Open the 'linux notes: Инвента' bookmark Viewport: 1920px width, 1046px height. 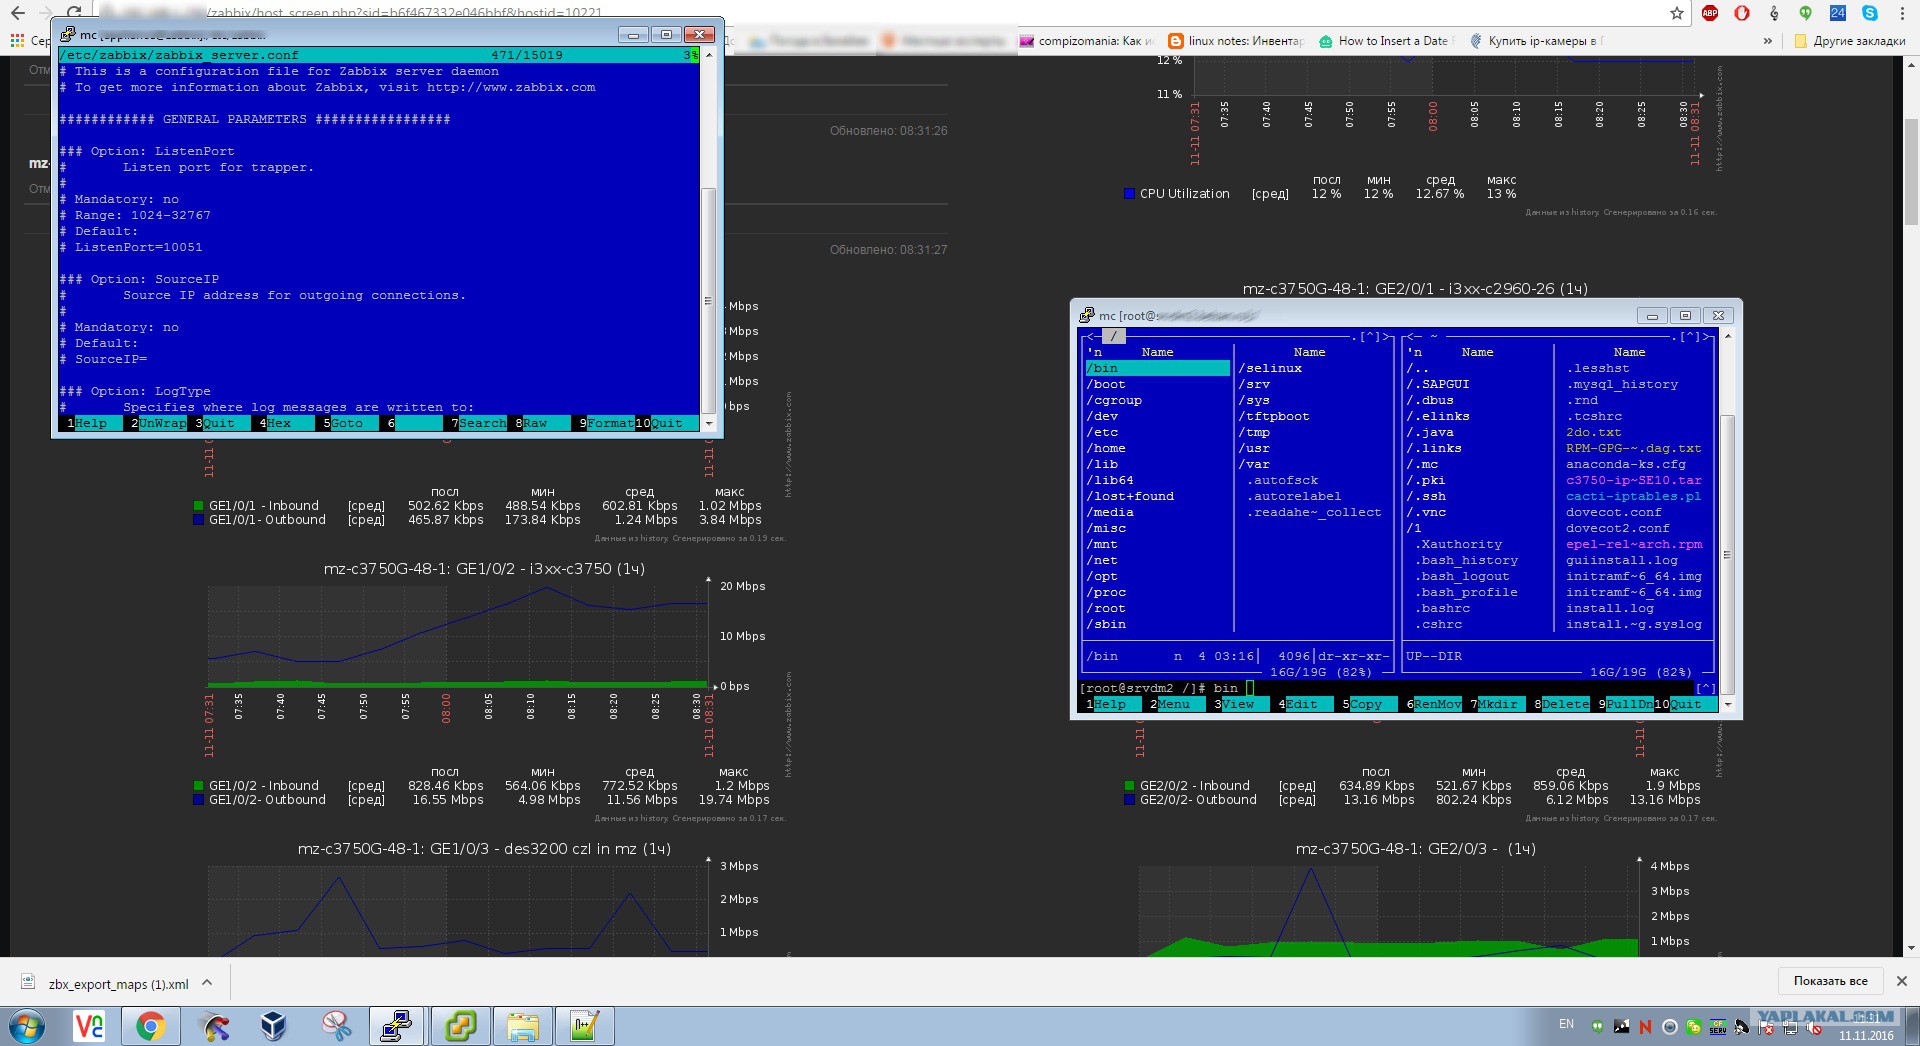(1237, 41)
